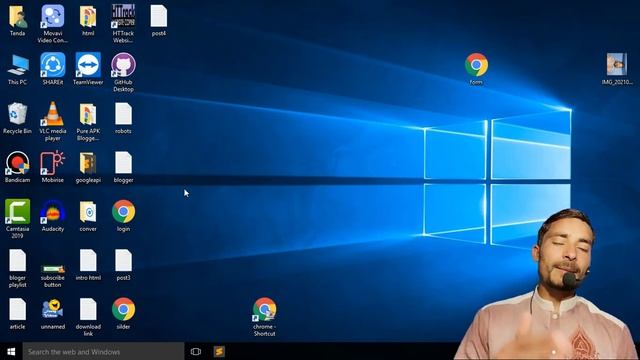Open the Windows Start menu
Image resolution: width=640 pixels, height=360 pixels.
click(x=11, y=351)
